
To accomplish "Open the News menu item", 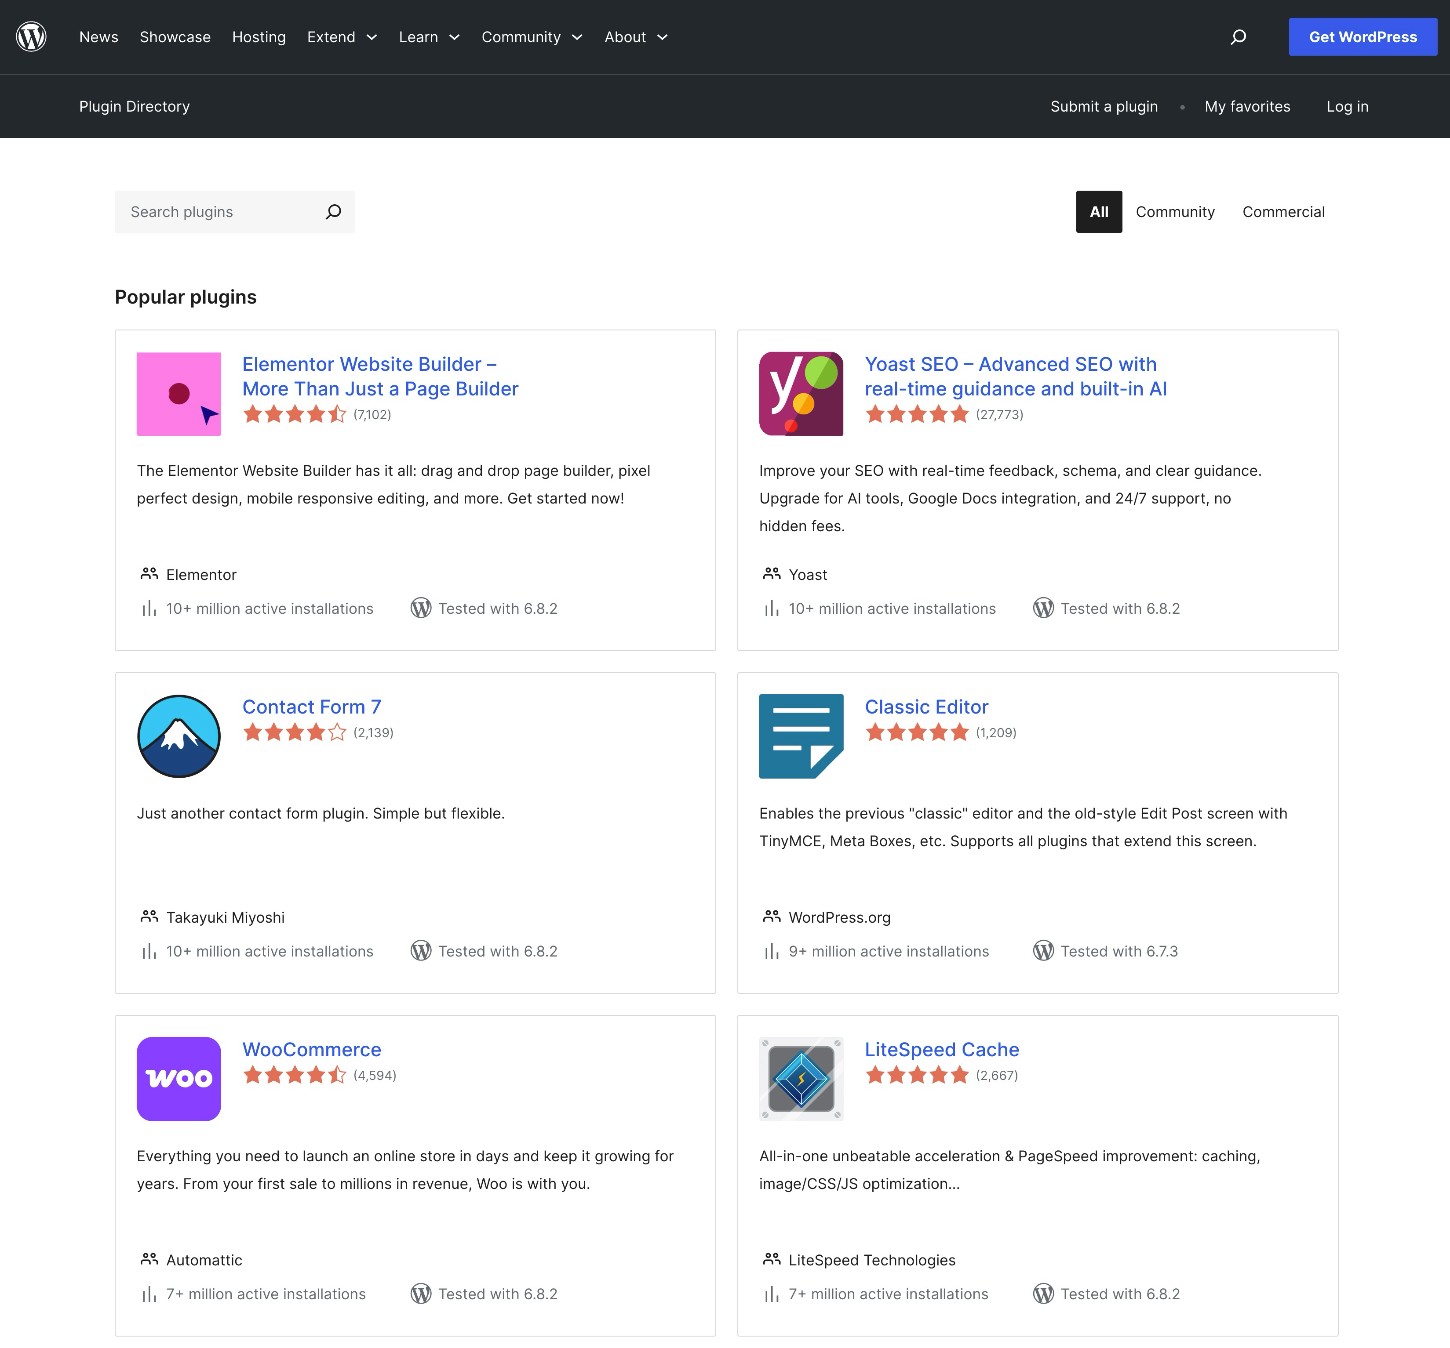I will [x=99, y=37].
